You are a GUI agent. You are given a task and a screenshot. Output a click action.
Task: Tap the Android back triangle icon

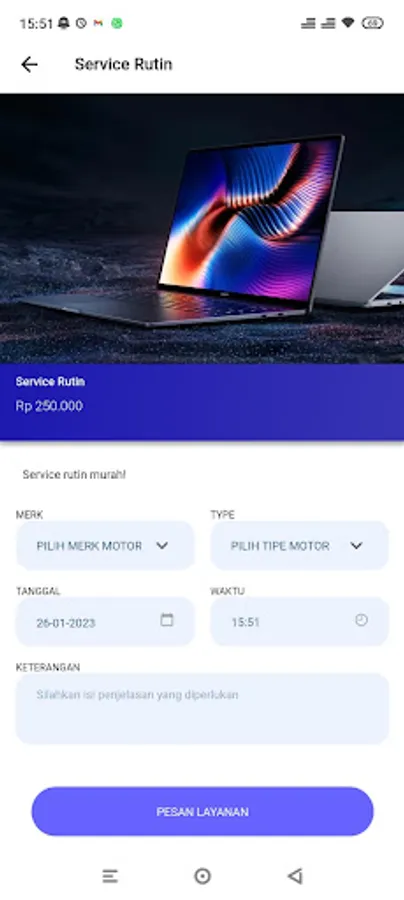coord(295,876)
